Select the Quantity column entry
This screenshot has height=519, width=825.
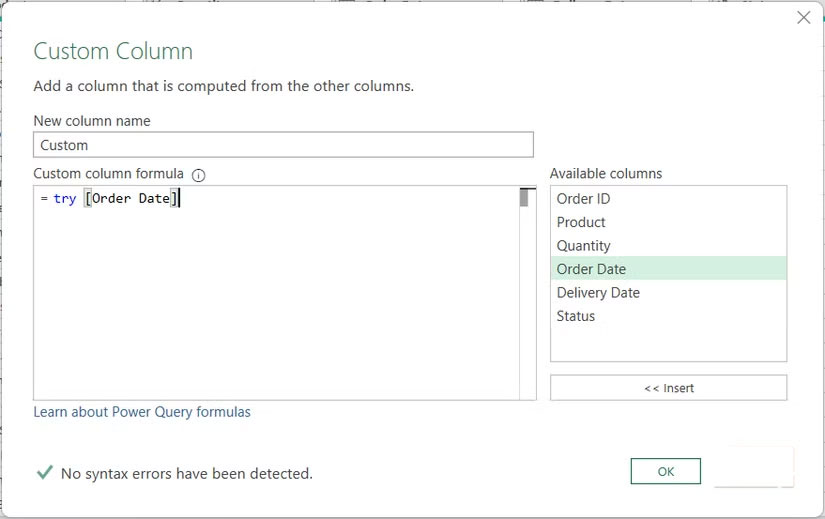(x=584, y=246)
